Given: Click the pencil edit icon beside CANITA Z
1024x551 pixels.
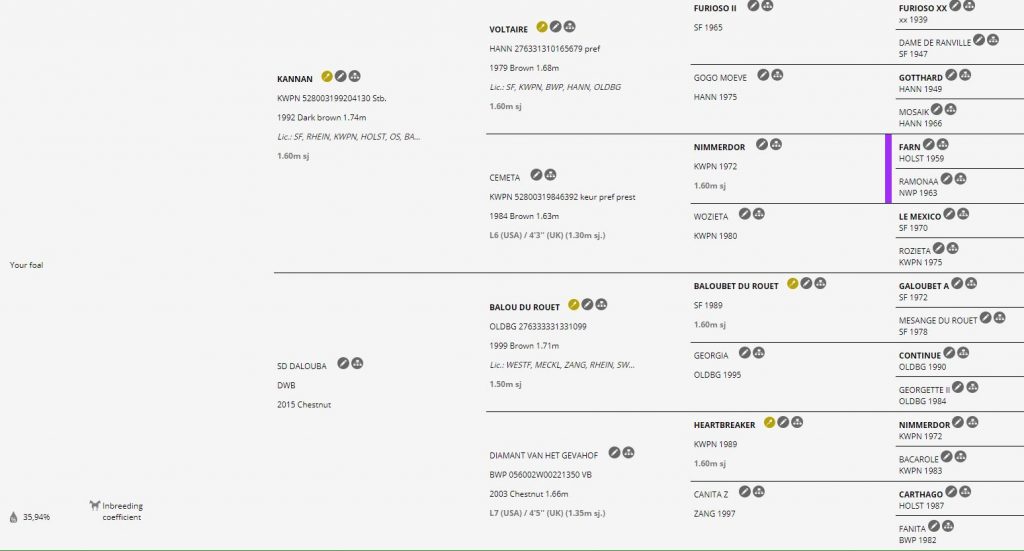Looking at the screenshot, I should (744, 492).
